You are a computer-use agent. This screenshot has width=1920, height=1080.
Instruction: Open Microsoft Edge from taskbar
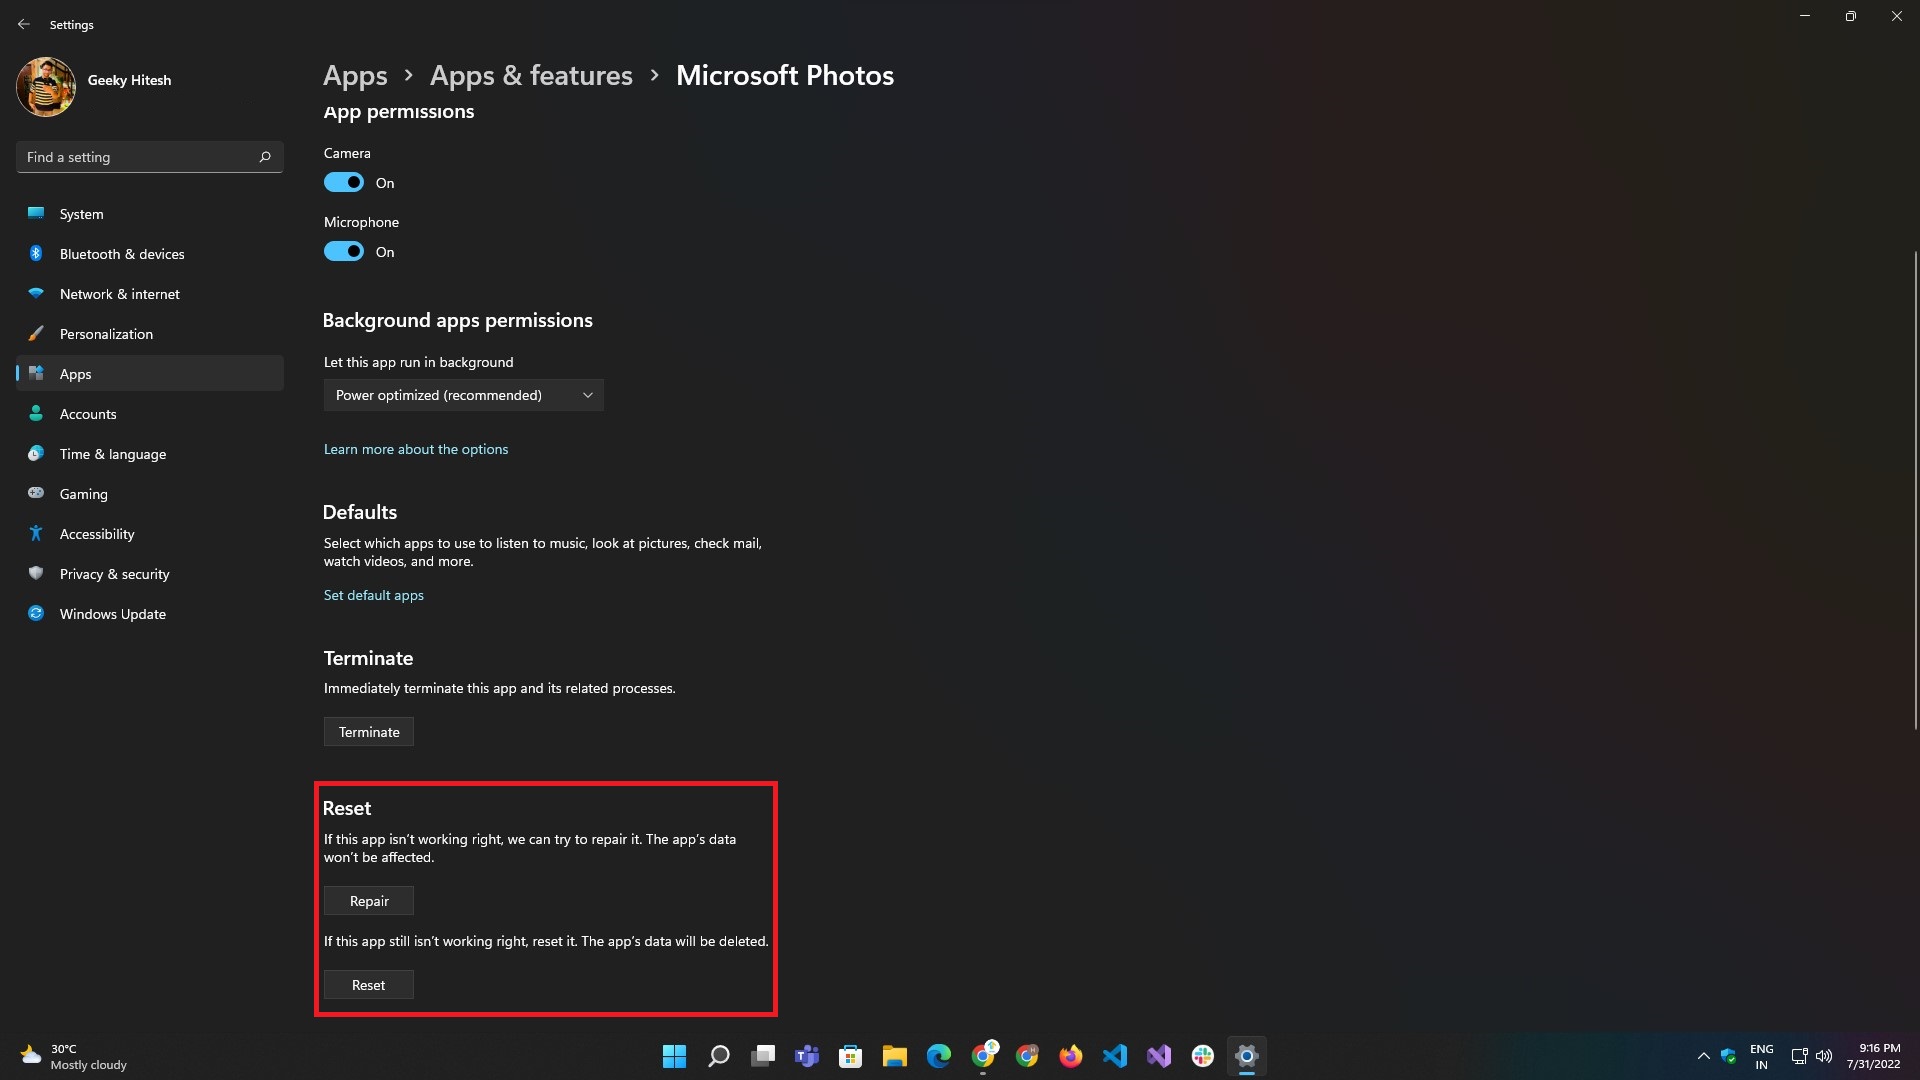[938, 1056]
